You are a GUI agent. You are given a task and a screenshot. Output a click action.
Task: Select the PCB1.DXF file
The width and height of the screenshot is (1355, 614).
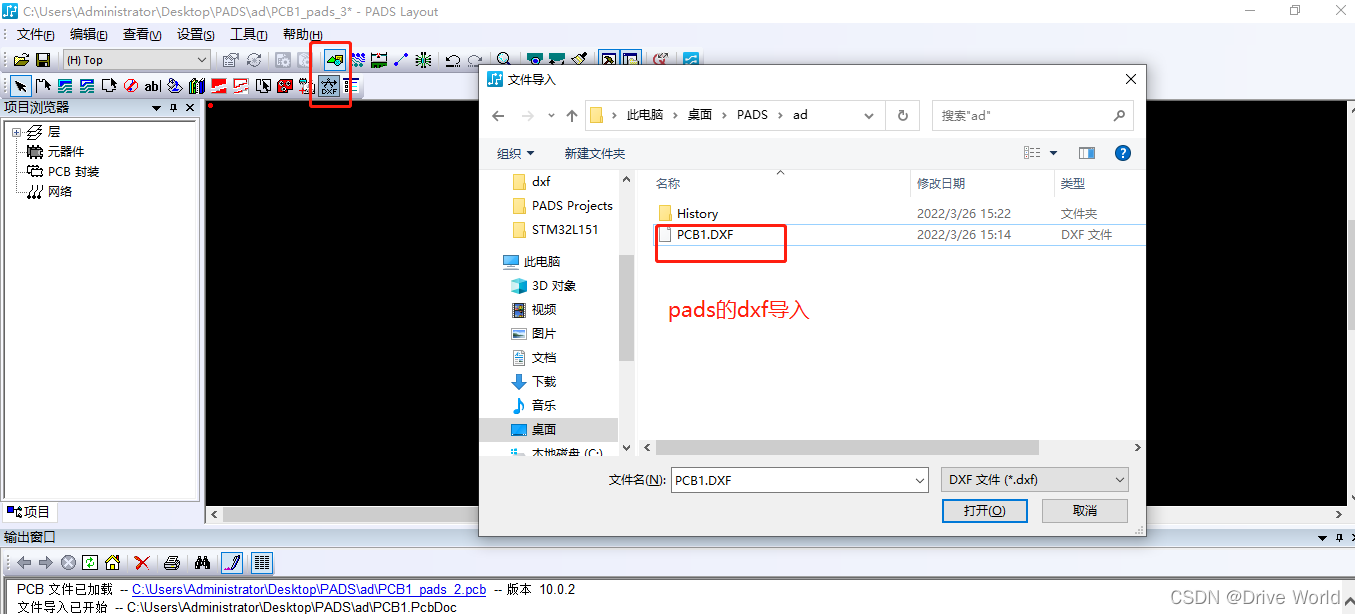705,235
